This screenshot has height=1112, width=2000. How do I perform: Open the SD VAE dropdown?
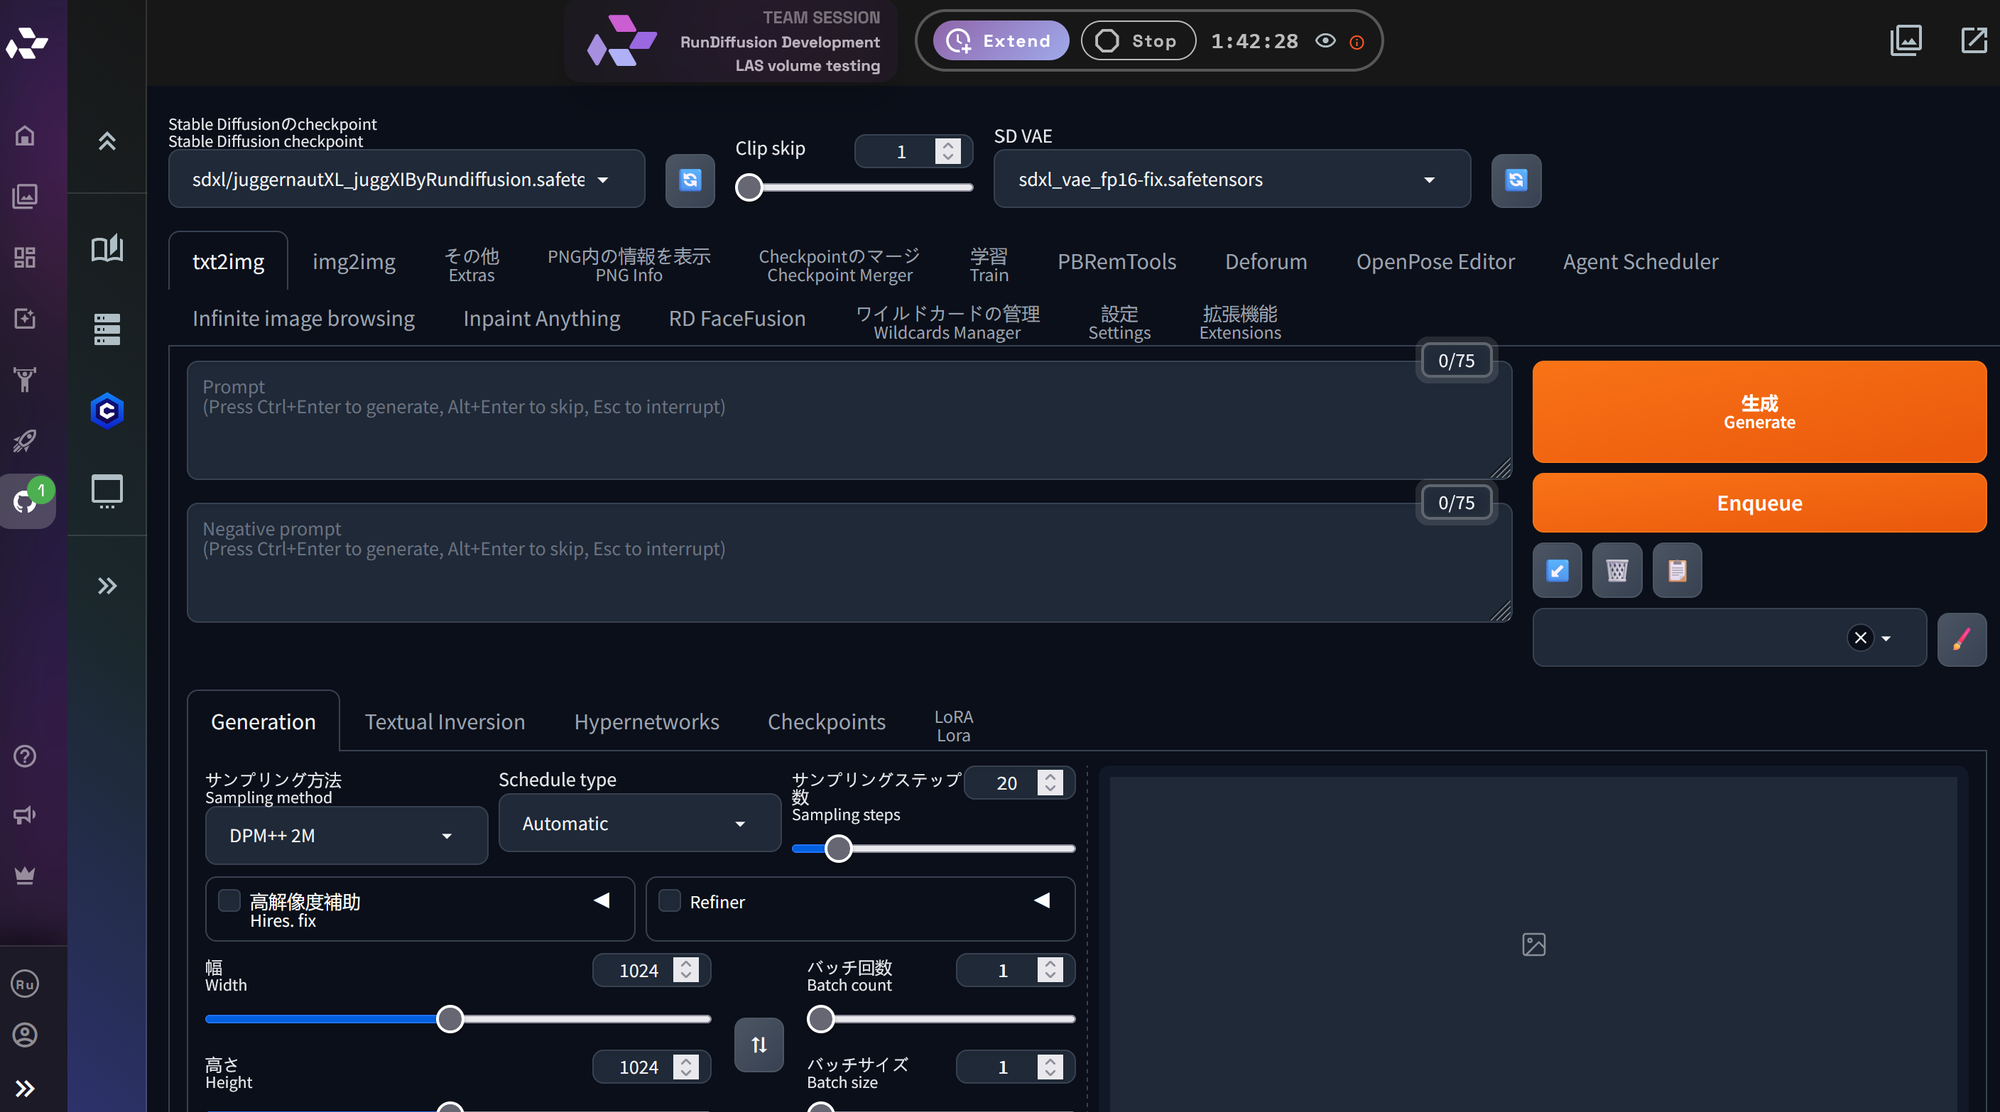click(1231, 180)
